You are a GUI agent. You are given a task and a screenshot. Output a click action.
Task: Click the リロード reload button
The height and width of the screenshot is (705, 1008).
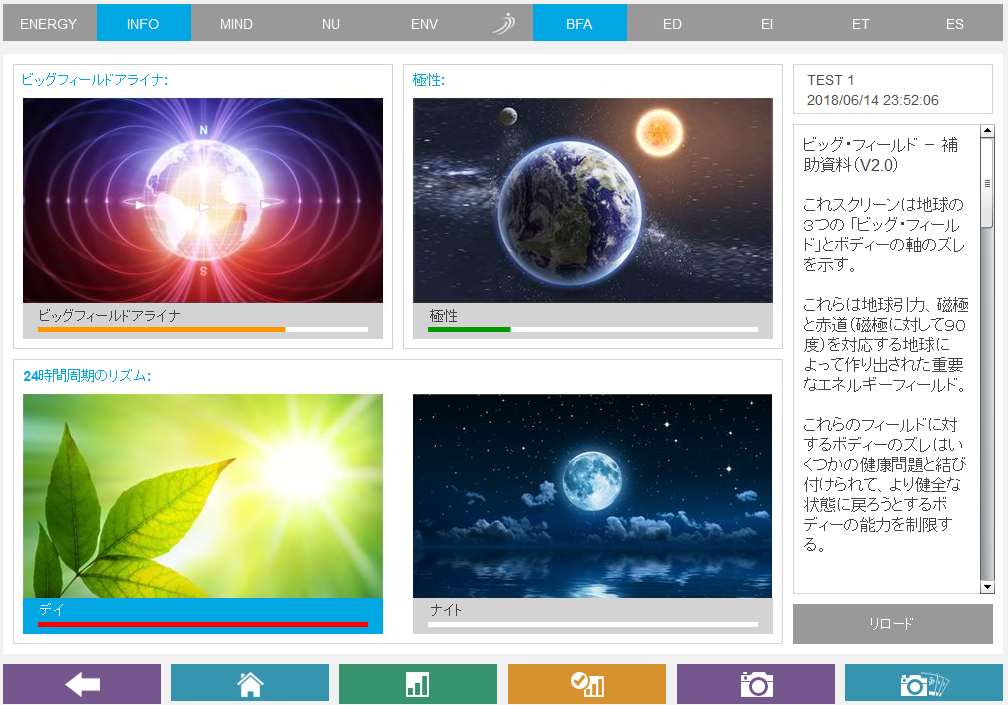coord(892,623)
